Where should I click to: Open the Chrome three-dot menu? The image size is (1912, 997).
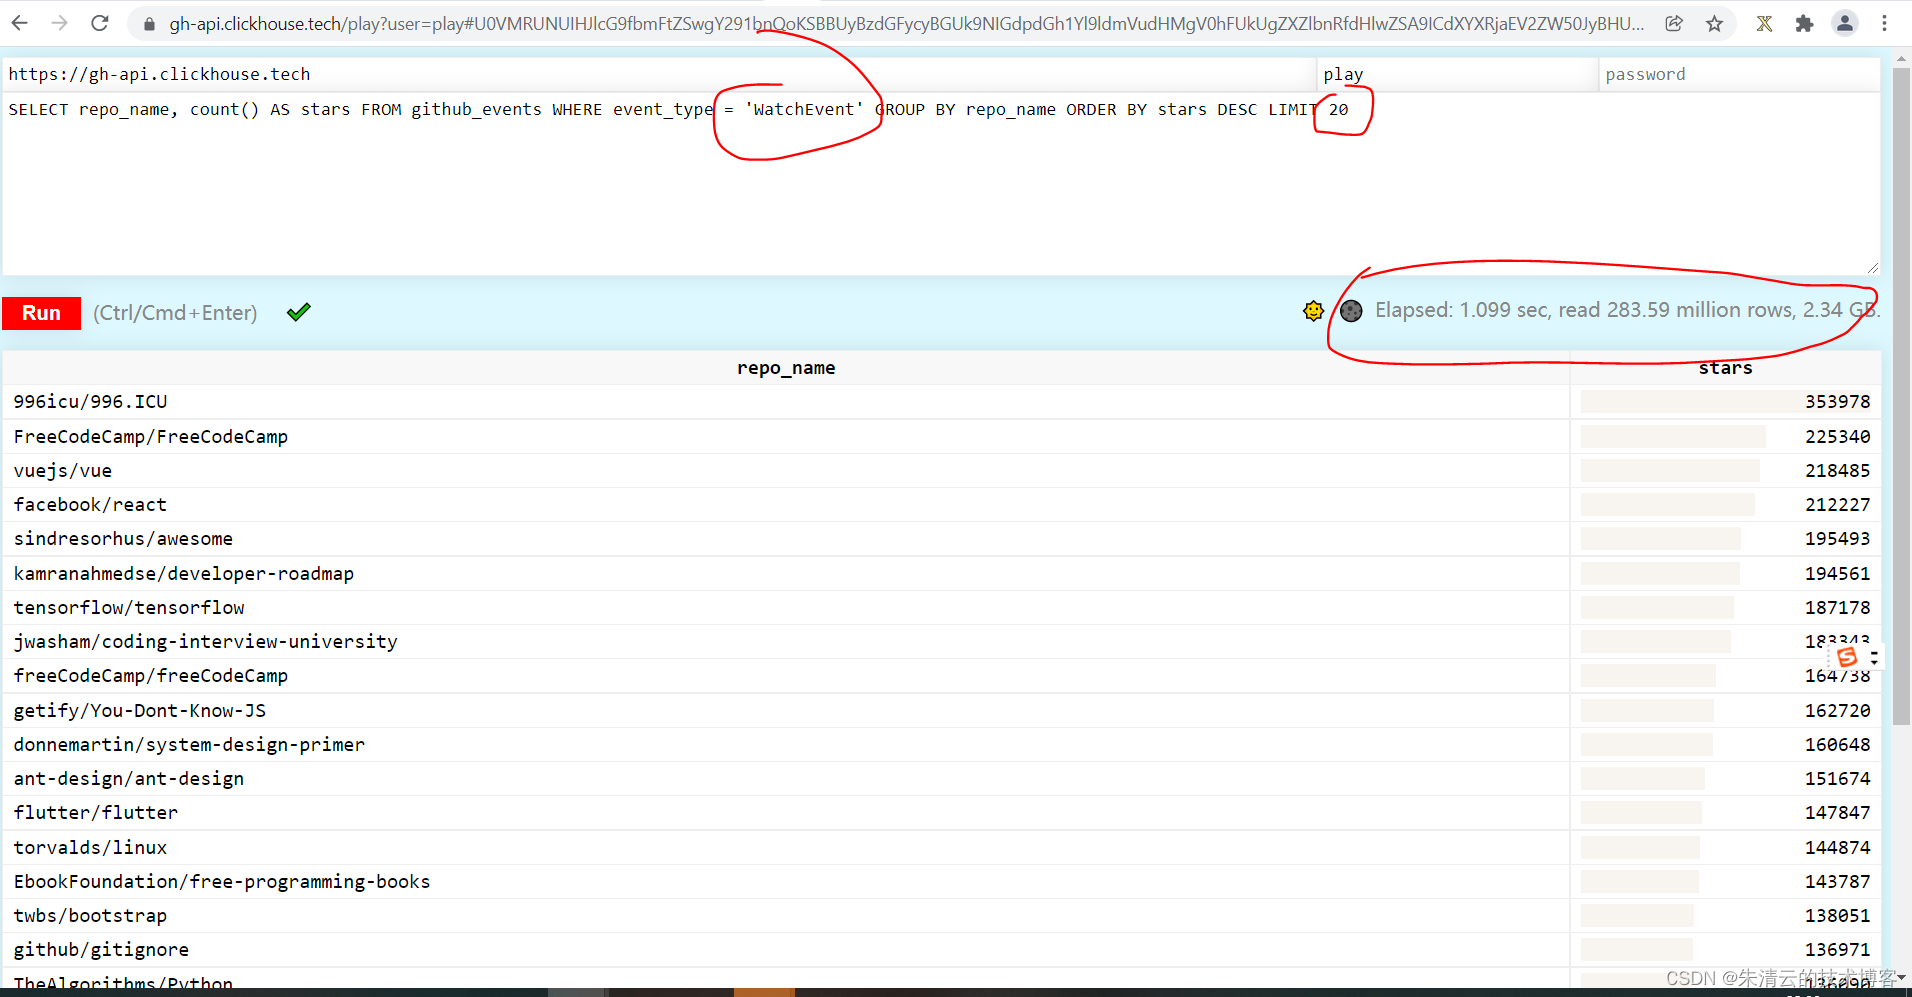click(1884, 23)
